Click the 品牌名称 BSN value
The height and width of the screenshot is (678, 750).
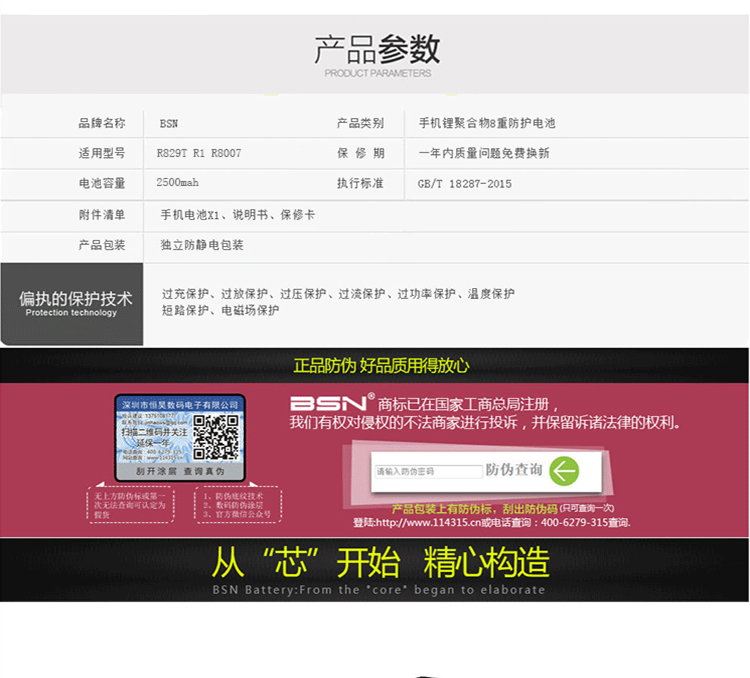(168, 124)
